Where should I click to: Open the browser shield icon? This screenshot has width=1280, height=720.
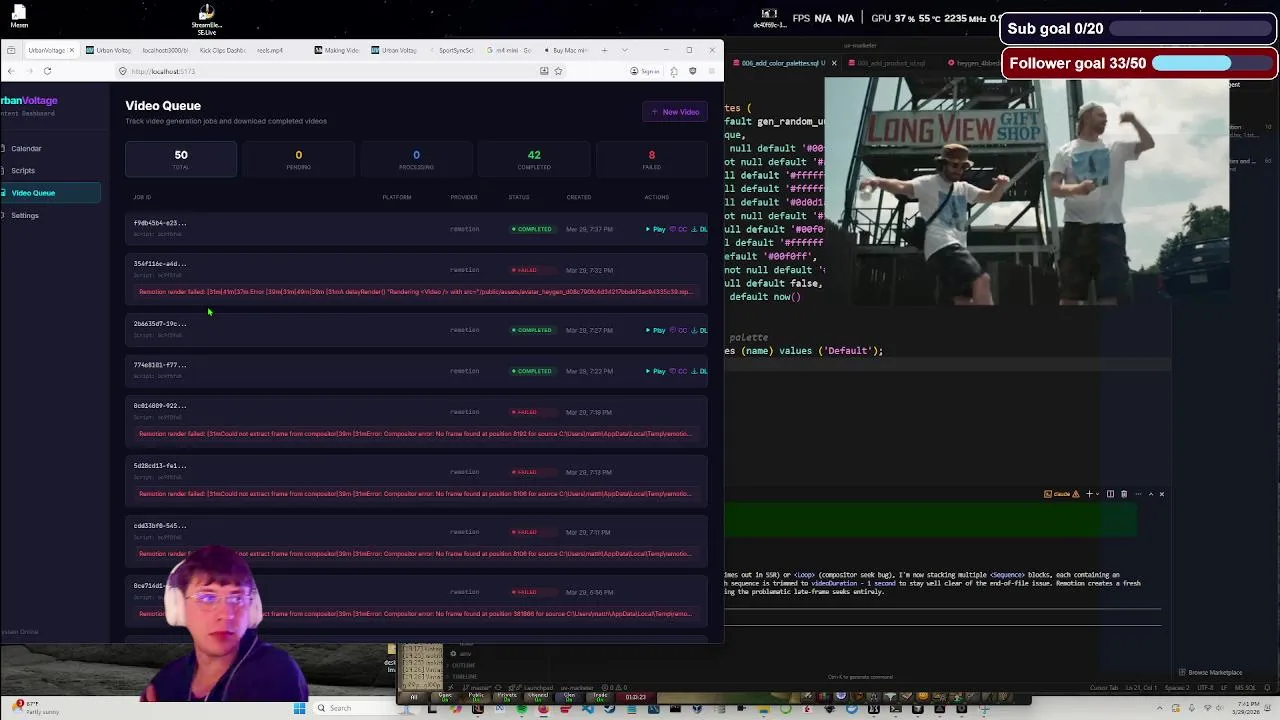click(x=692, y=71)
